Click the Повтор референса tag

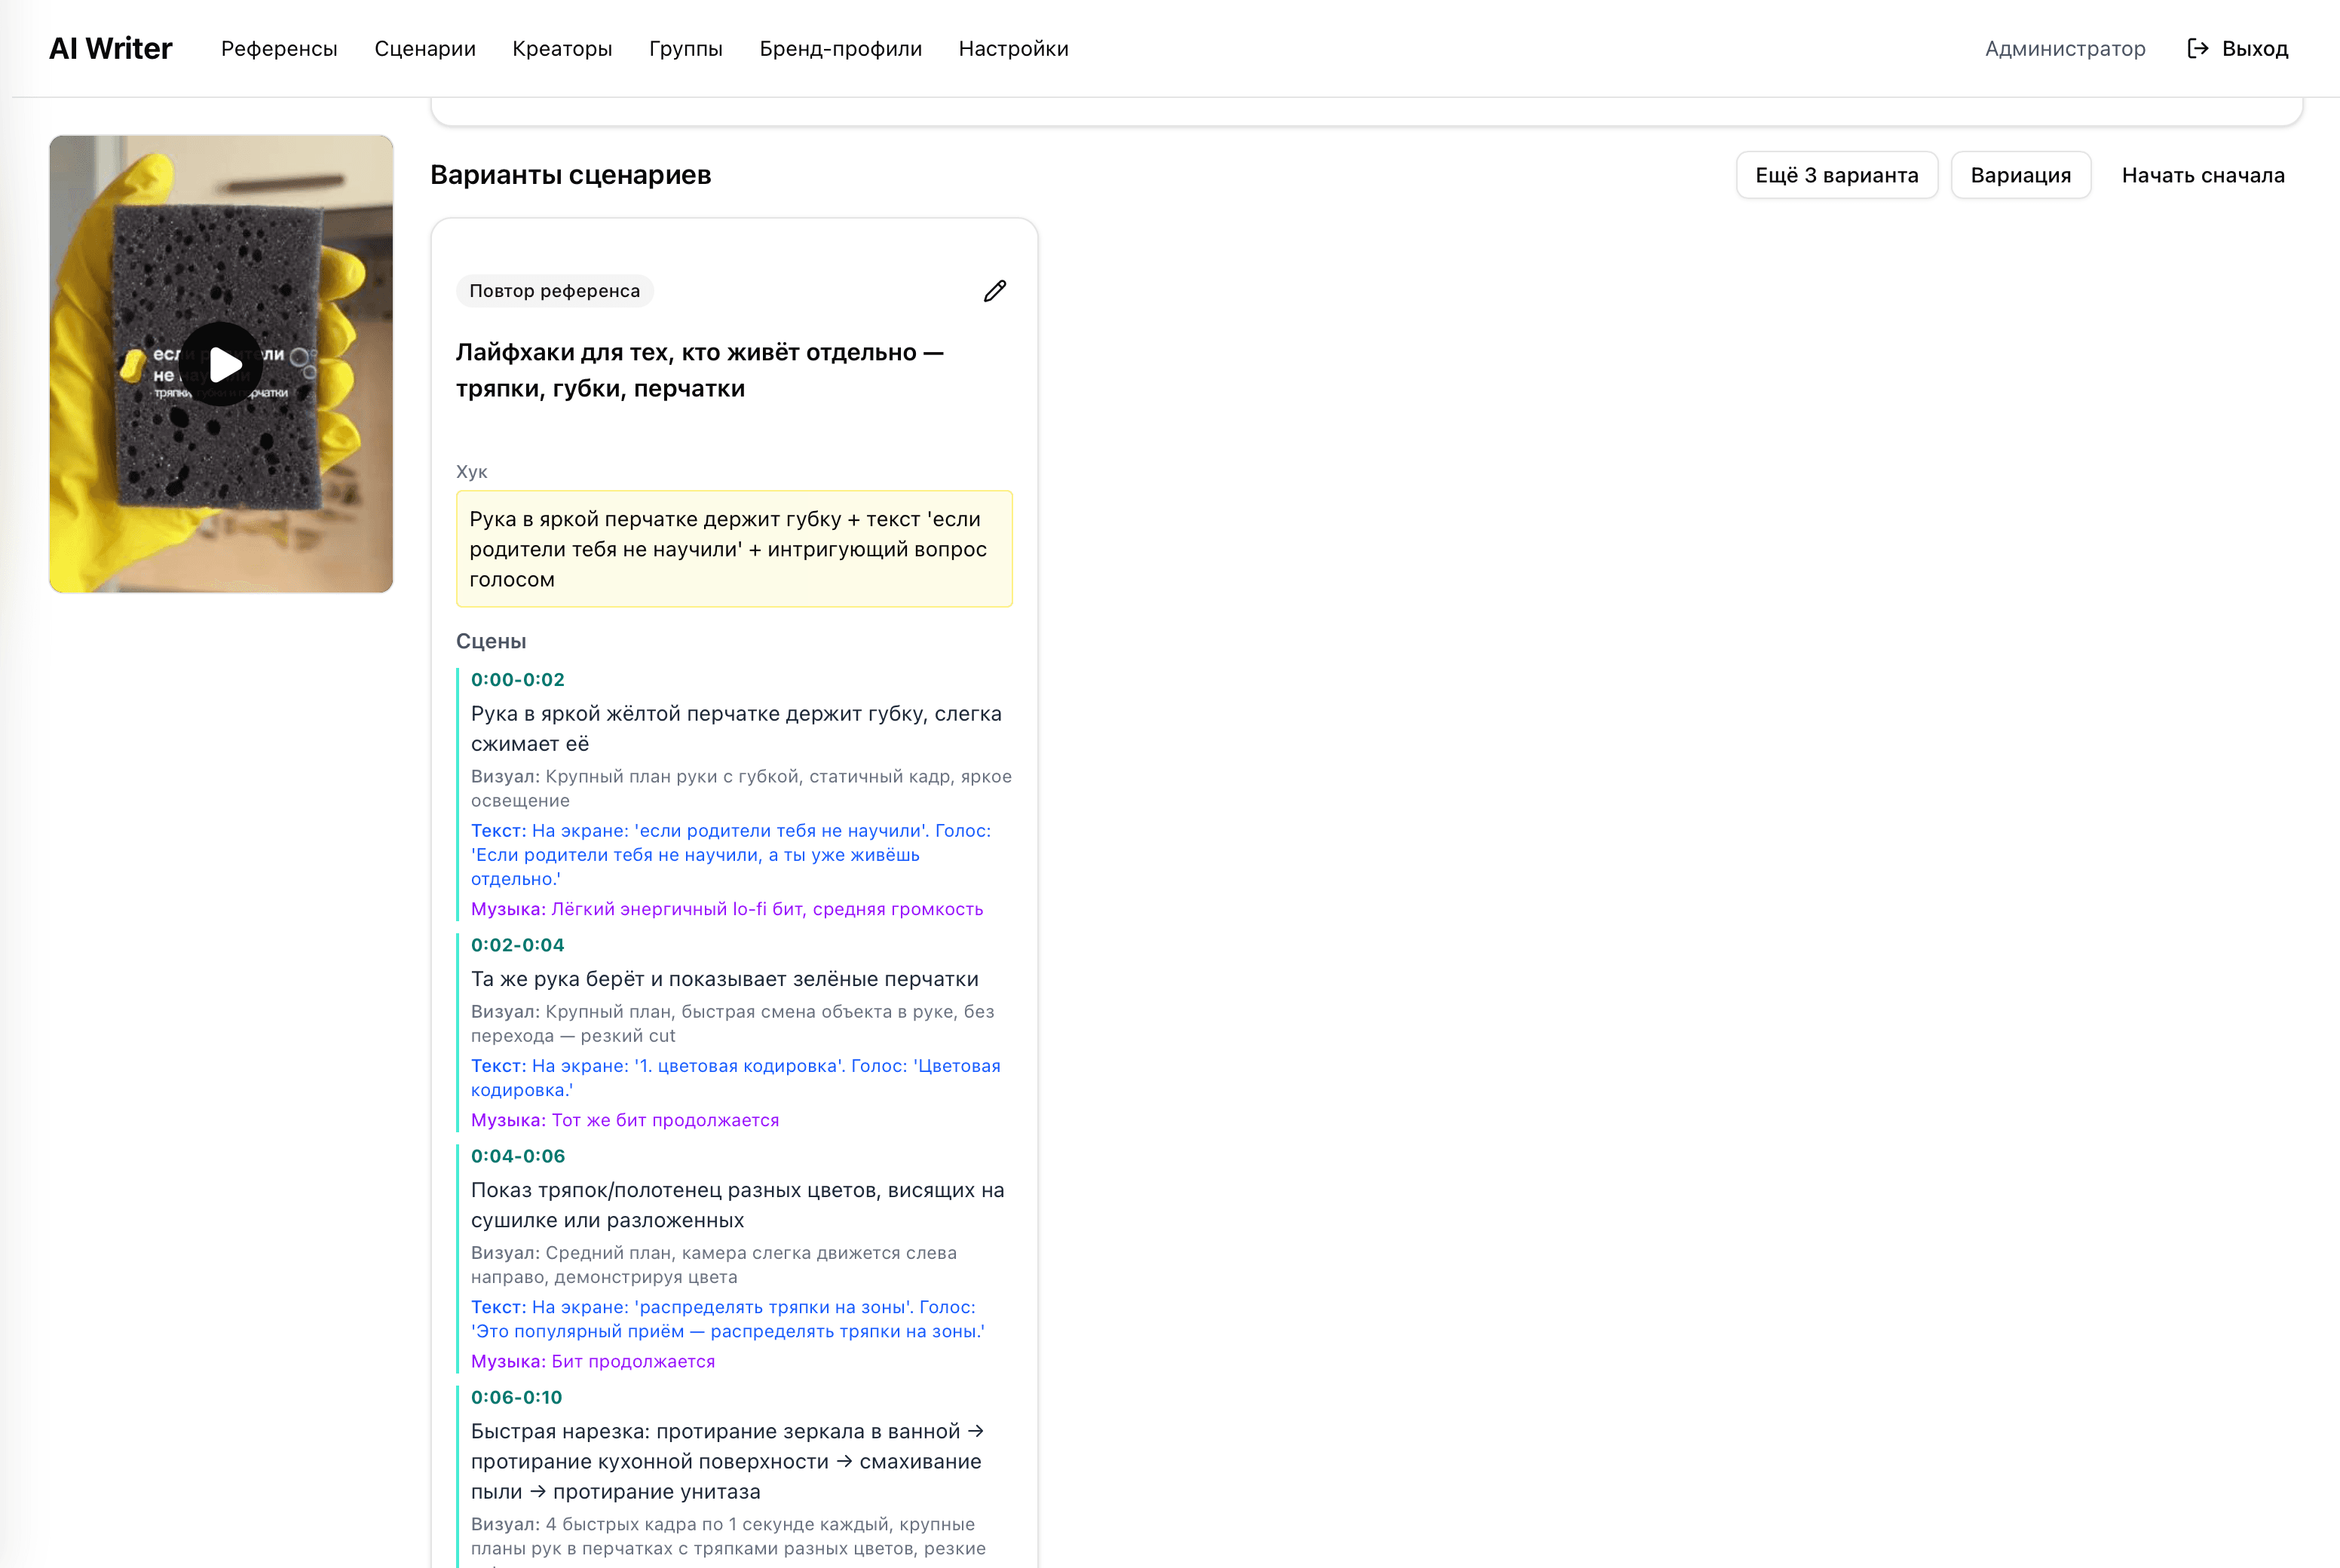click(555, 291)
